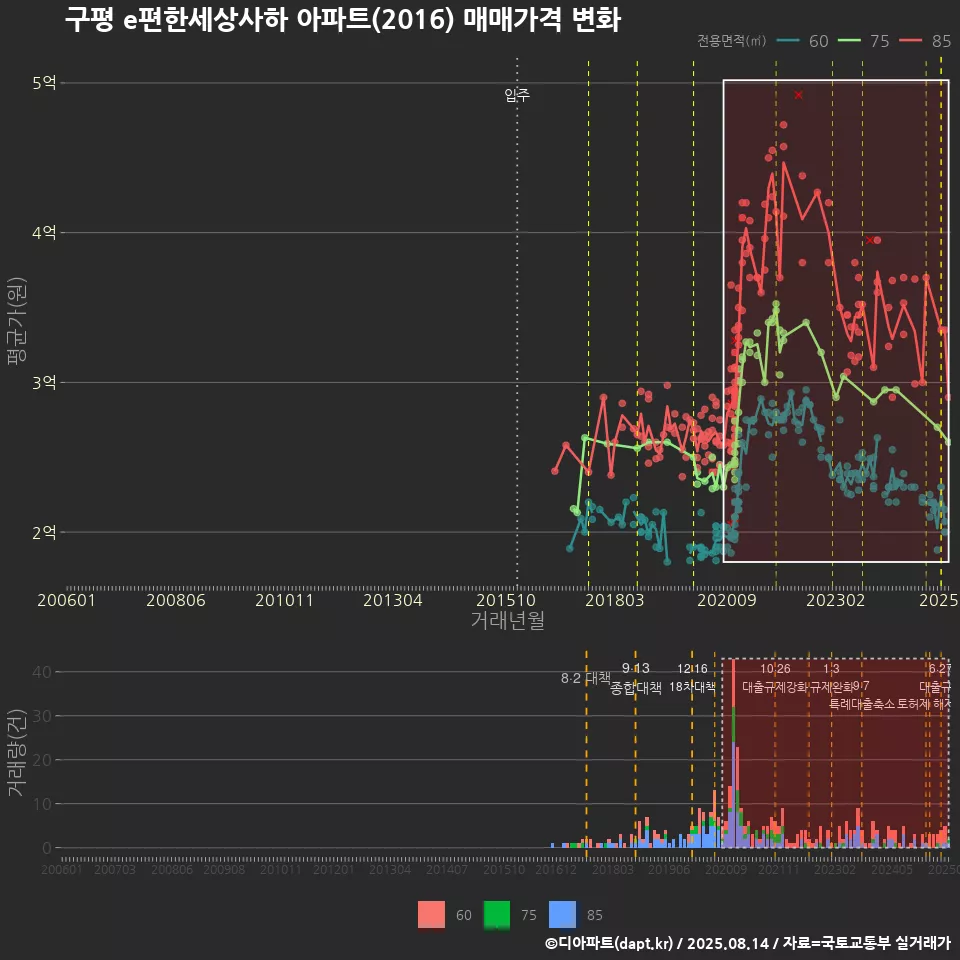The width and height of the screenshot is (960, 960).
Task: Click the green 75 bar legend square
Action: [497, 915]
